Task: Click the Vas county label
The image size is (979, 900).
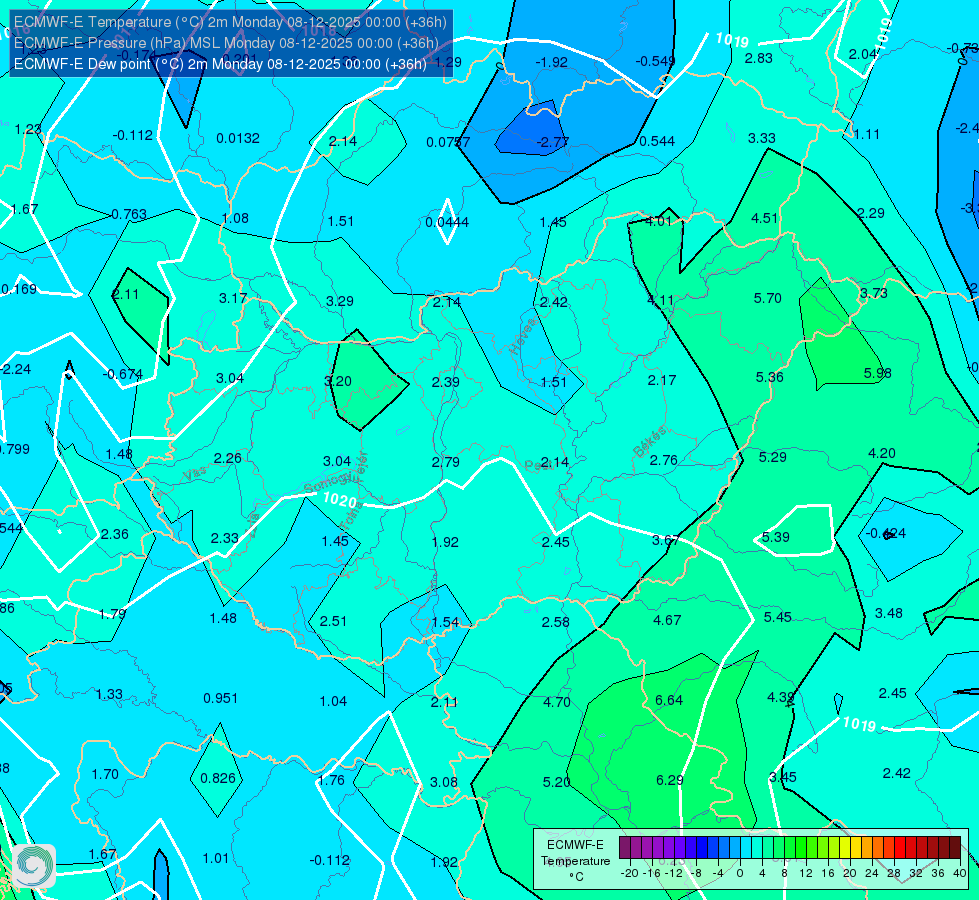Action: [195, 473]
